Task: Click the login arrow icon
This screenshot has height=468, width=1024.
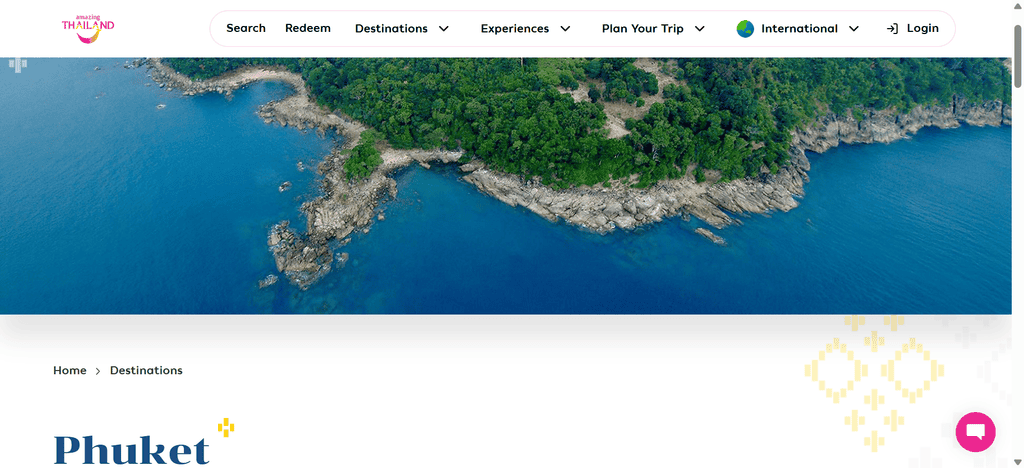Action: 892,29
